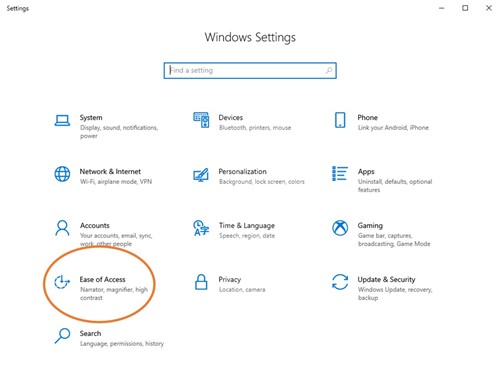Maximize the Settings window
This screenshot has width=500, height=382.
point(465,8)
